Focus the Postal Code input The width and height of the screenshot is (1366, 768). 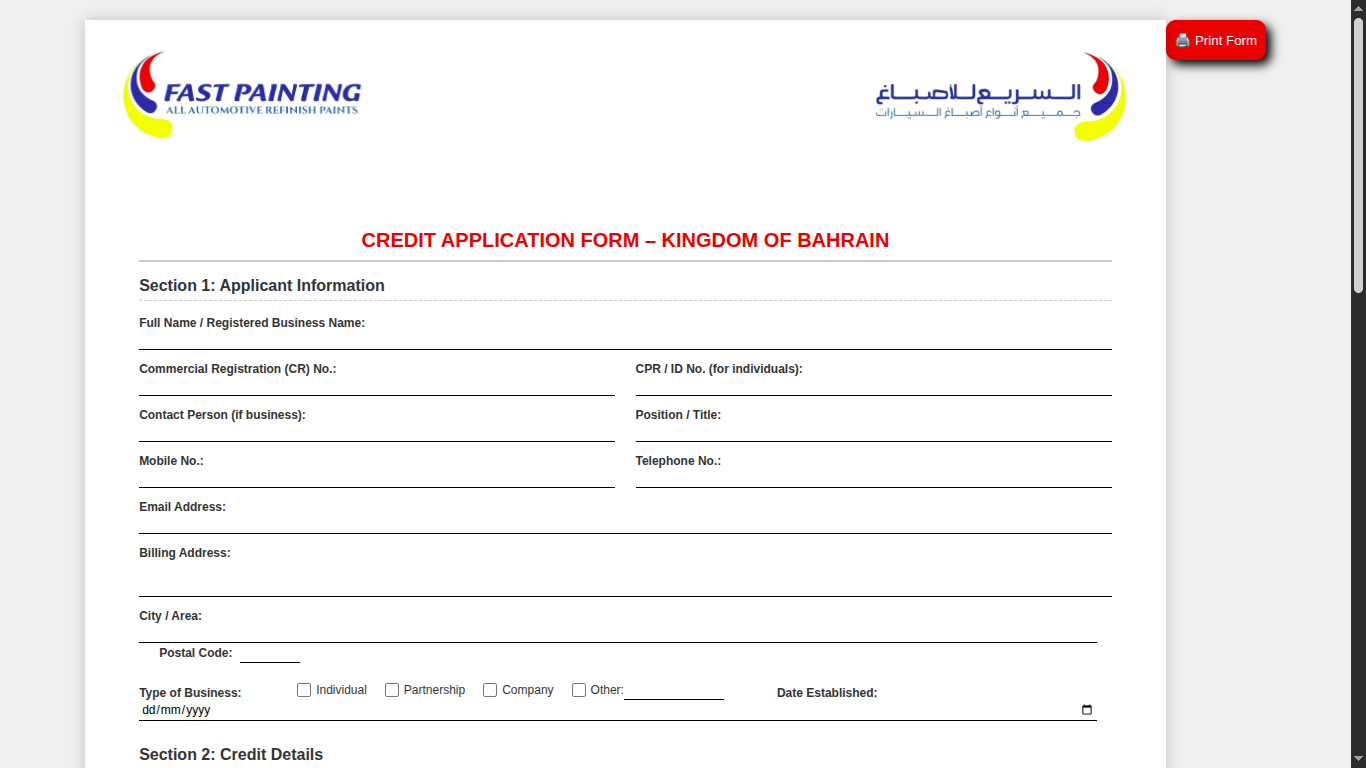click(x=269, y=654)
